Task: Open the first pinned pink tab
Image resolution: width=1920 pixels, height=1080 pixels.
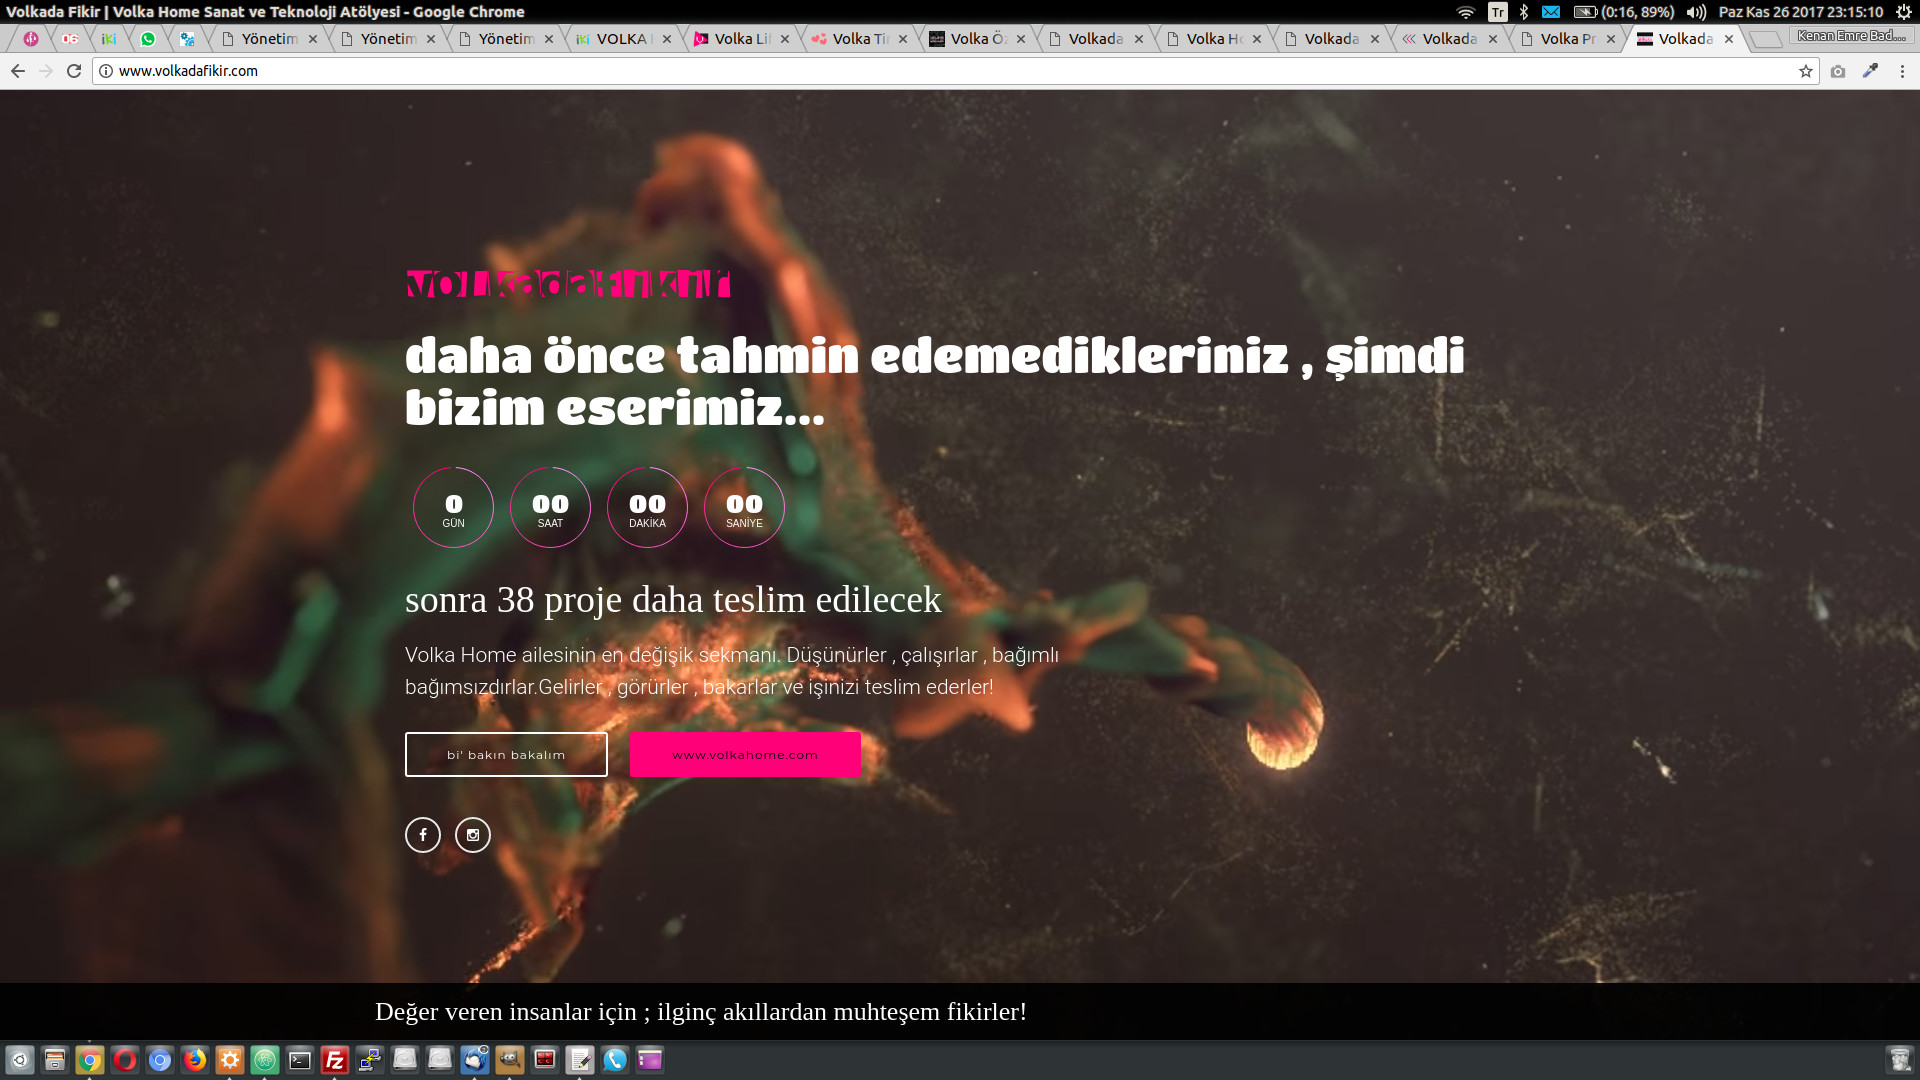Action: click(x=31, y=39)
